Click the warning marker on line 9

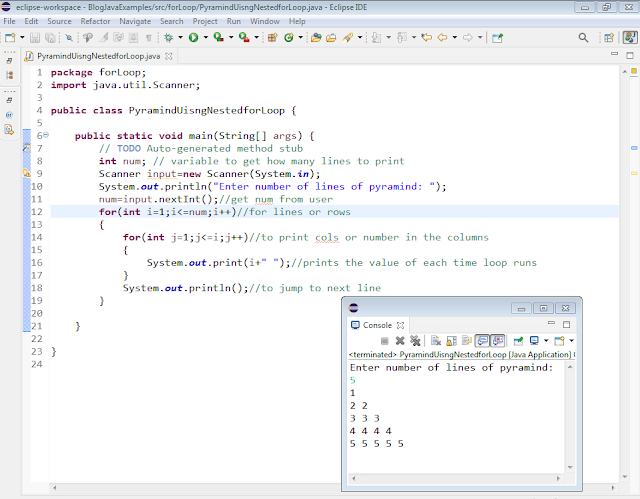point(27,173)
